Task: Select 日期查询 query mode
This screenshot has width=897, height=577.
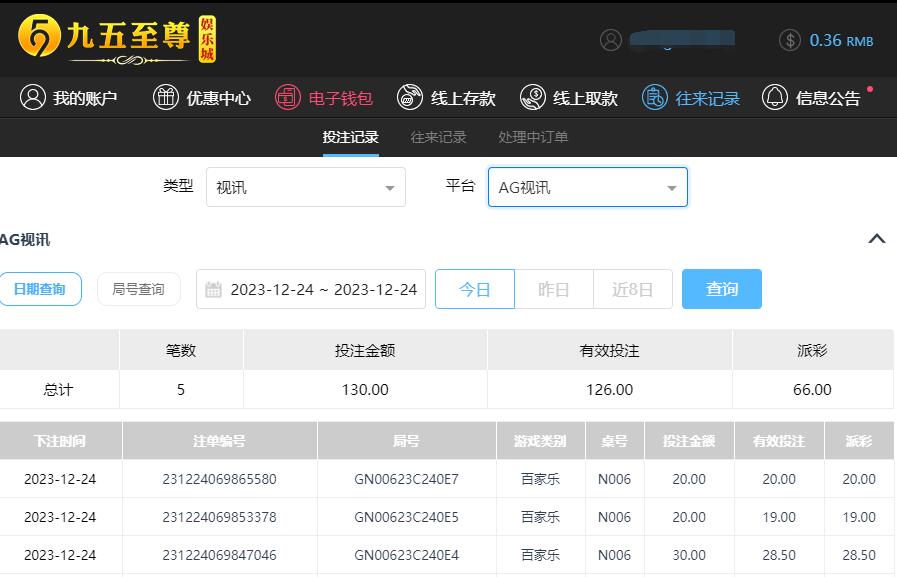Action: [x=40, y=289]
